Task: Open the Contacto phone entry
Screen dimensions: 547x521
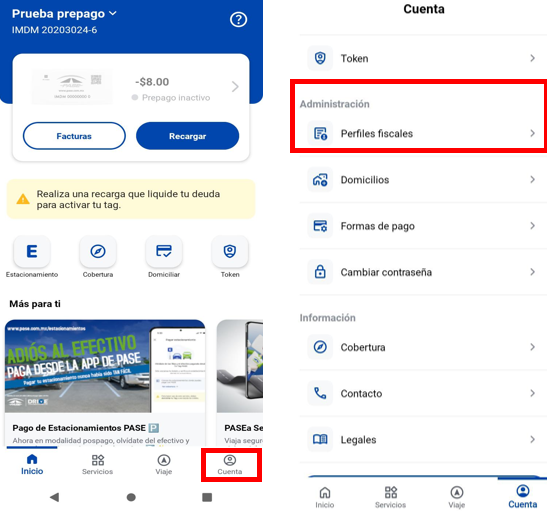Action: (423, 393)
